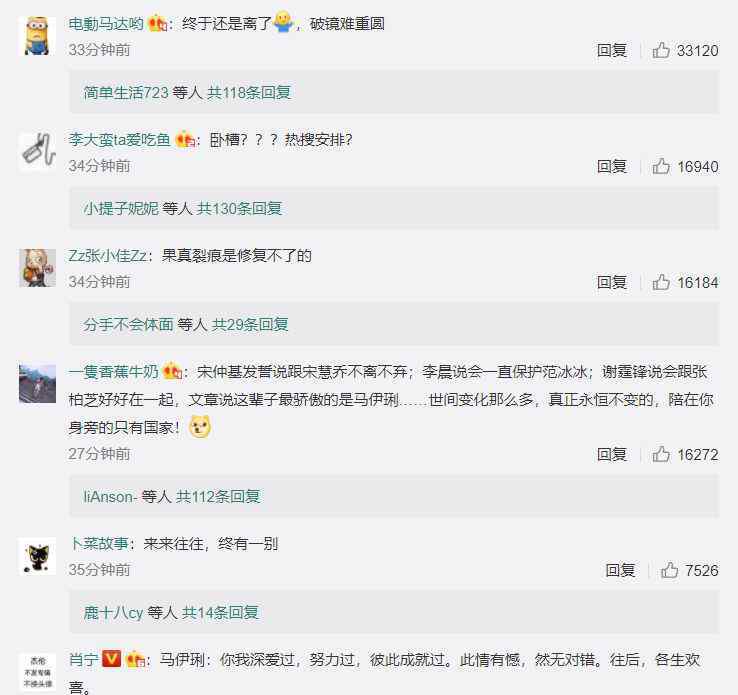
Task: Like the comment with 33120 likes
Action: 661,50
